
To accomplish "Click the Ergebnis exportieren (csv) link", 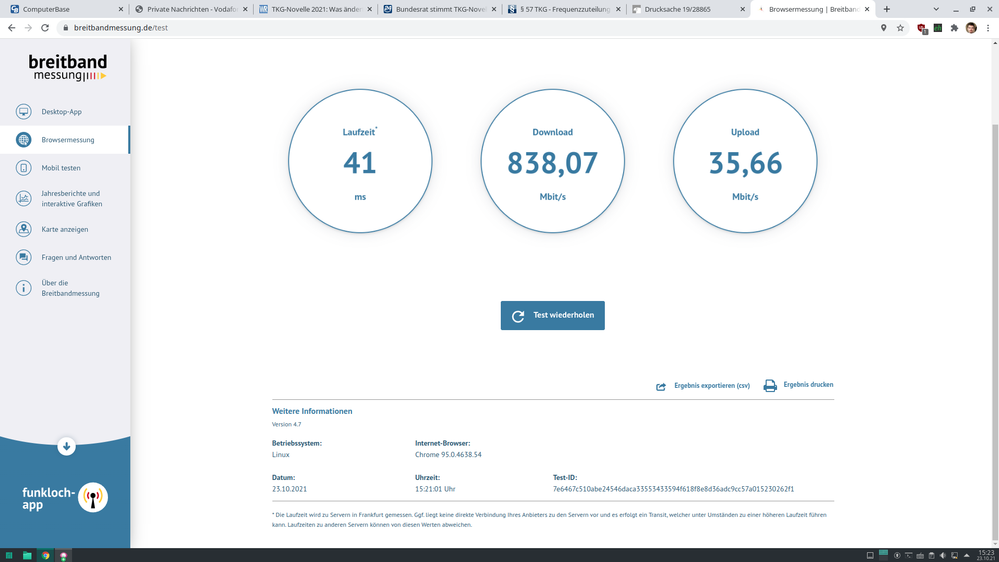I will 712,385.
